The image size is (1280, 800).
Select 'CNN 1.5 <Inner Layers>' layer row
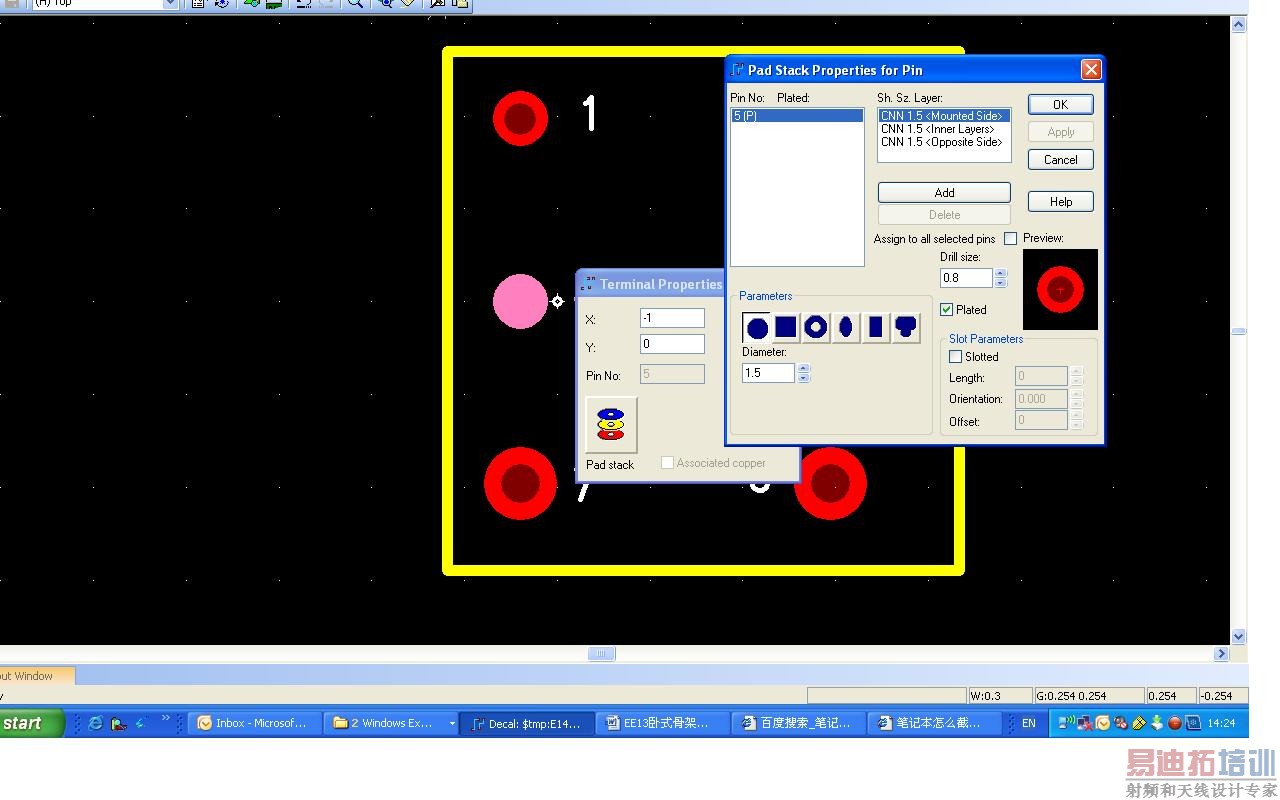(x=944, y=129)
